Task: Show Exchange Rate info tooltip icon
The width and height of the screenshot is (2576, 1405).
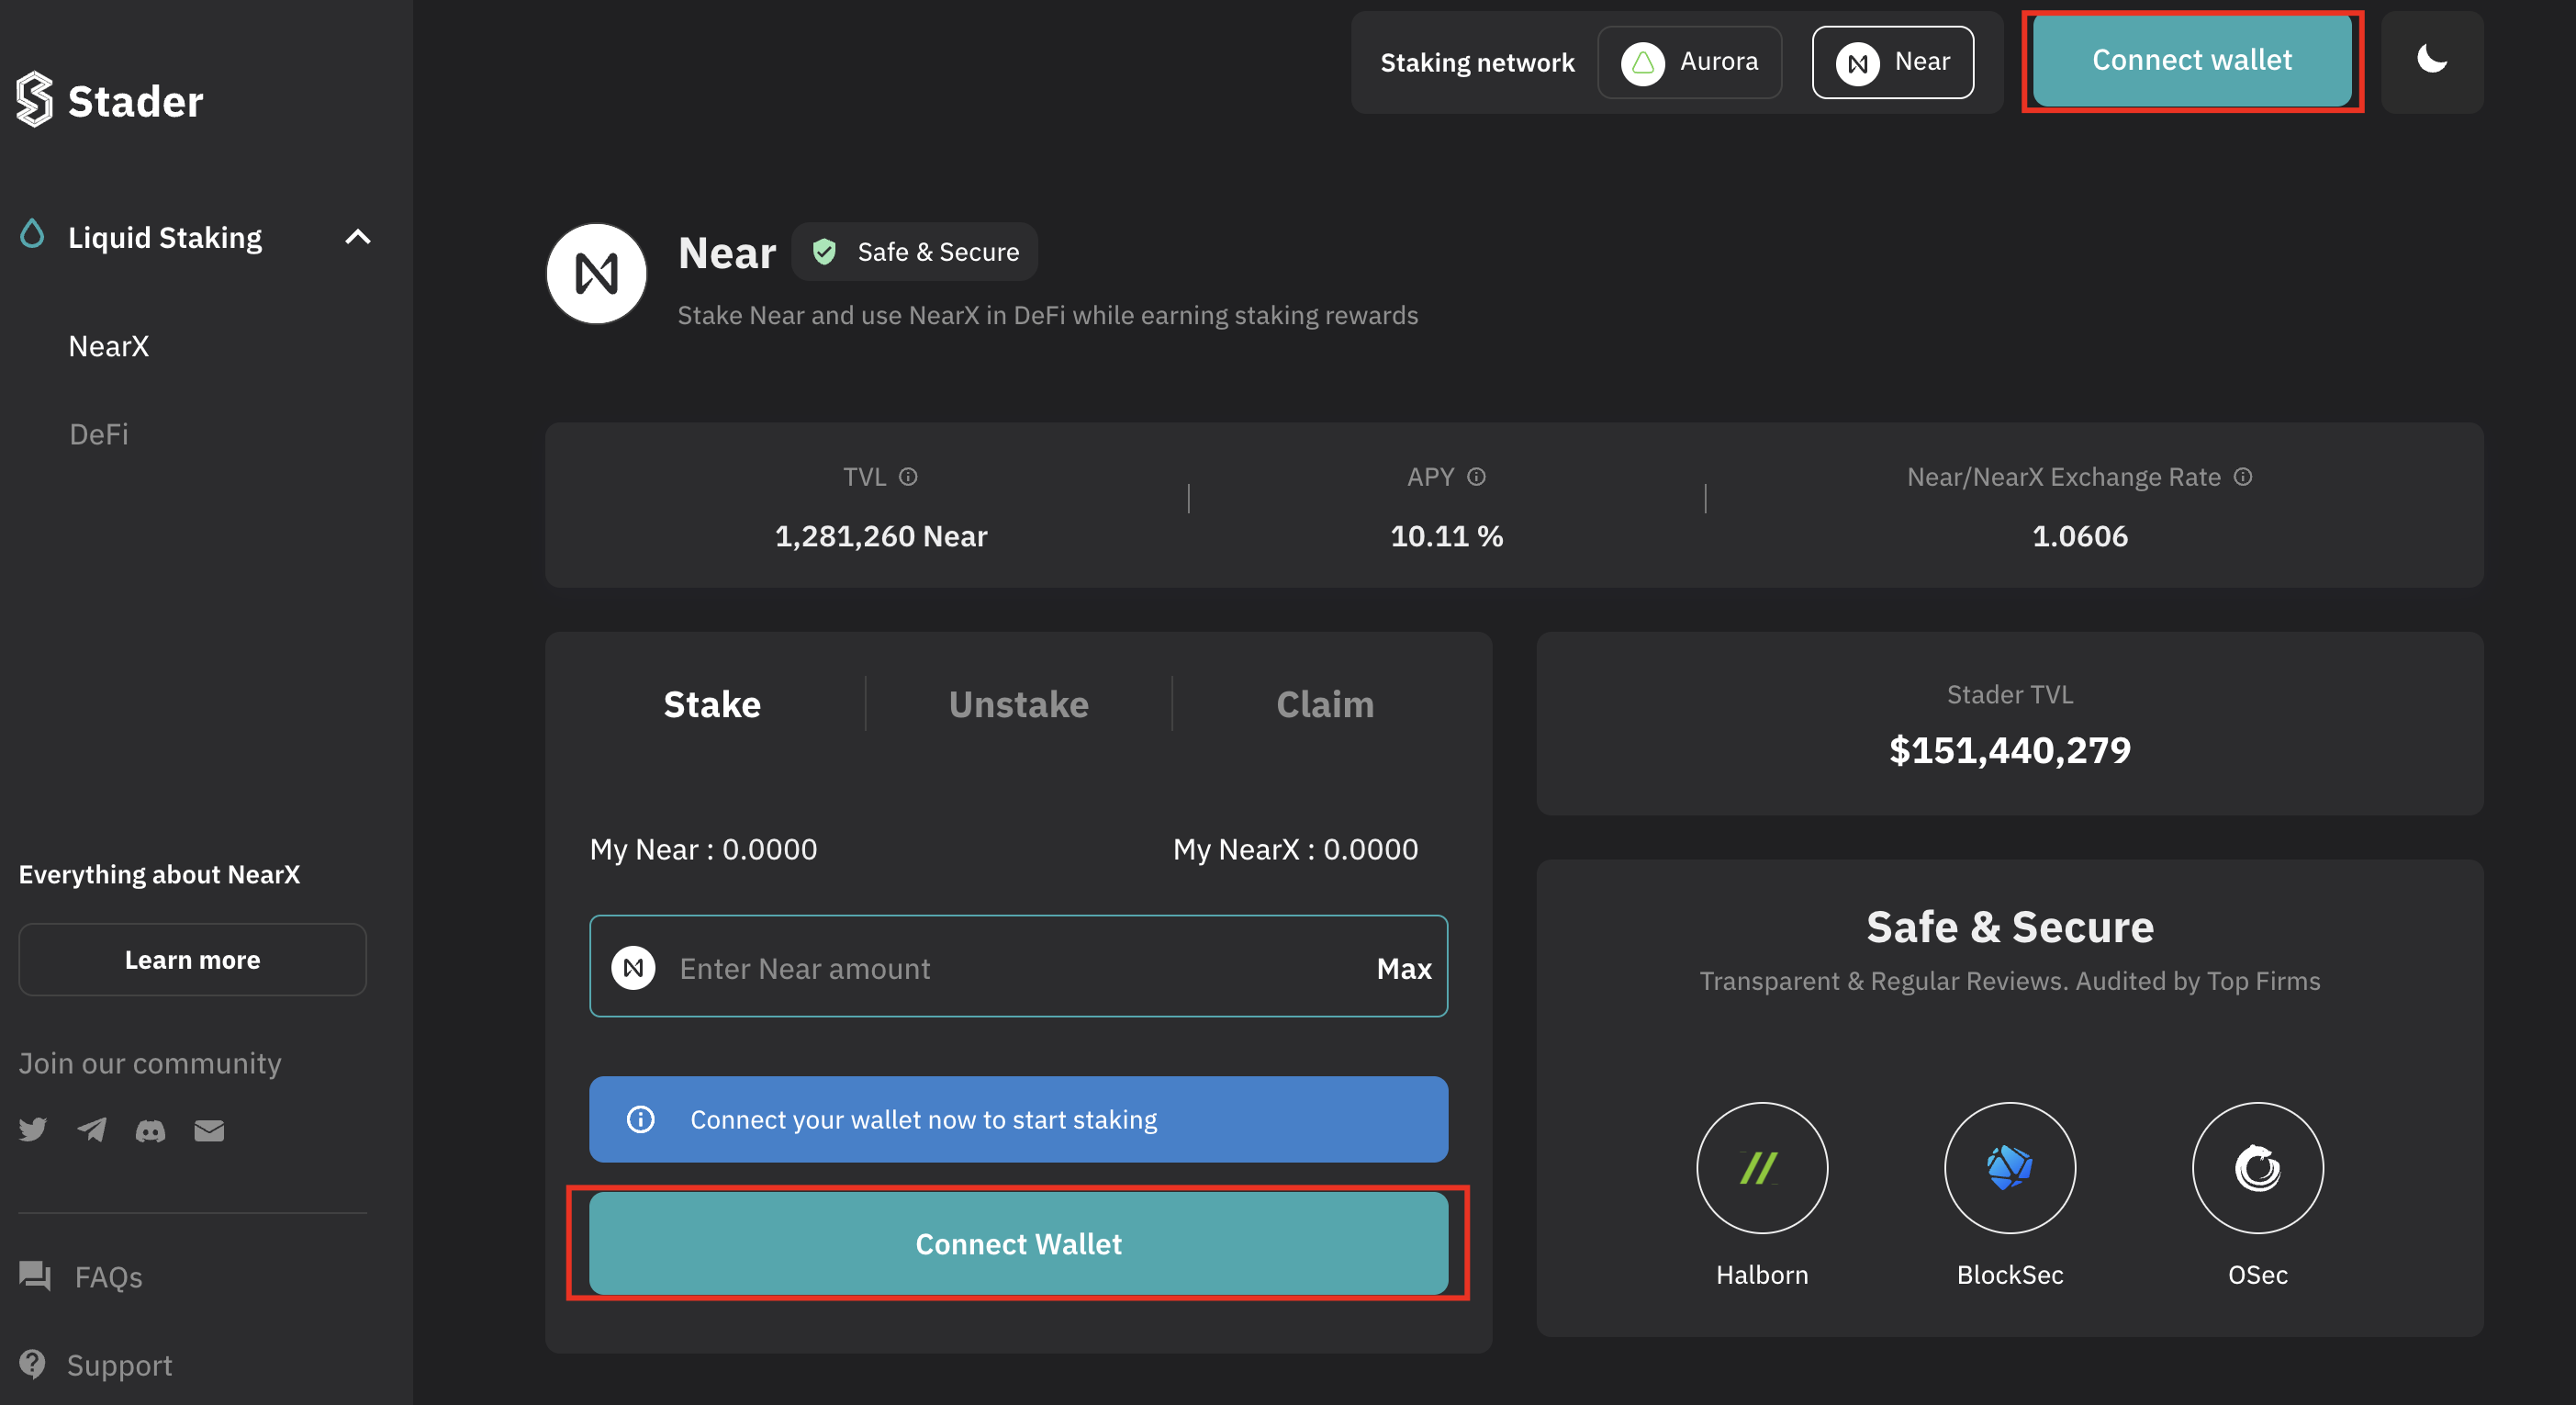Action: coord(2243,477)
